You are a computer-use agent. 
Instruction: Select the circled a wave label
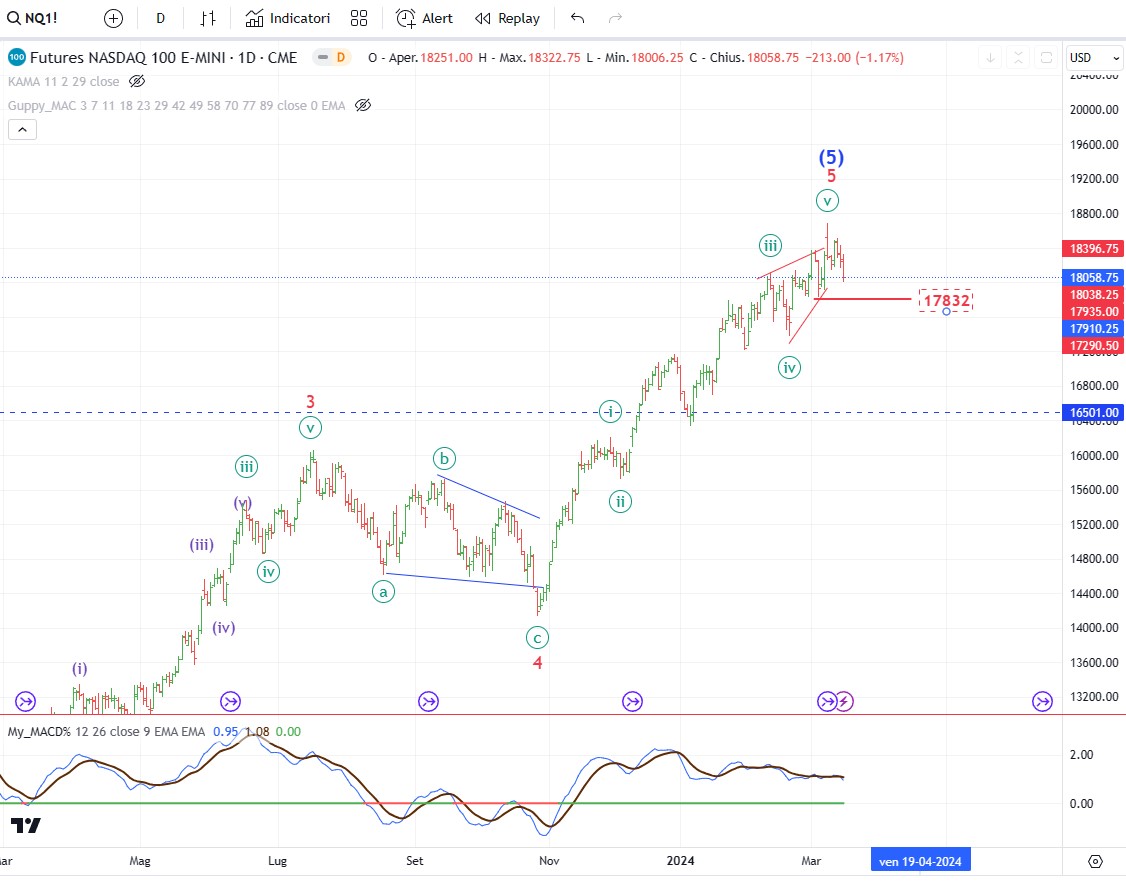(383, 592)
